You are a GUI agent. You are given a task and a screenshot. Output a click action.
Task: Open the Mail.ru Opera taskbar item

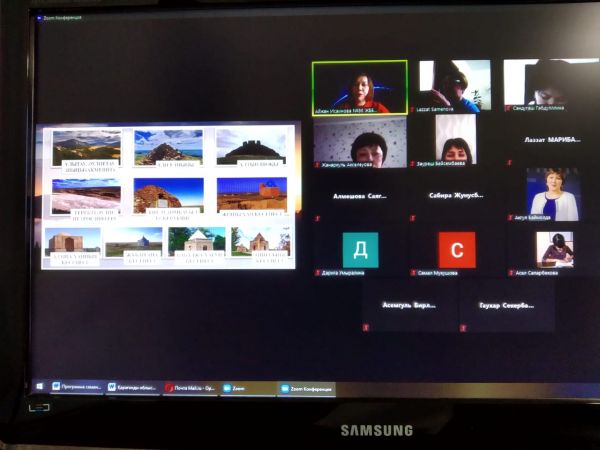pos(192,387)
